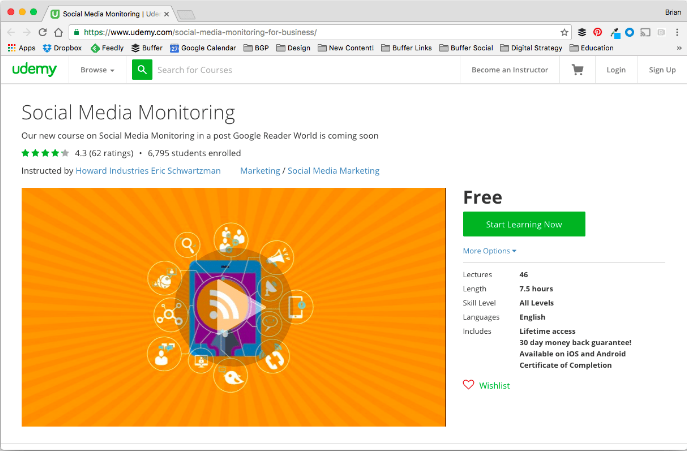Open the Digital Strategy bookmarks folder
This screenshot has height=451, width=687.
pos(531,48)
